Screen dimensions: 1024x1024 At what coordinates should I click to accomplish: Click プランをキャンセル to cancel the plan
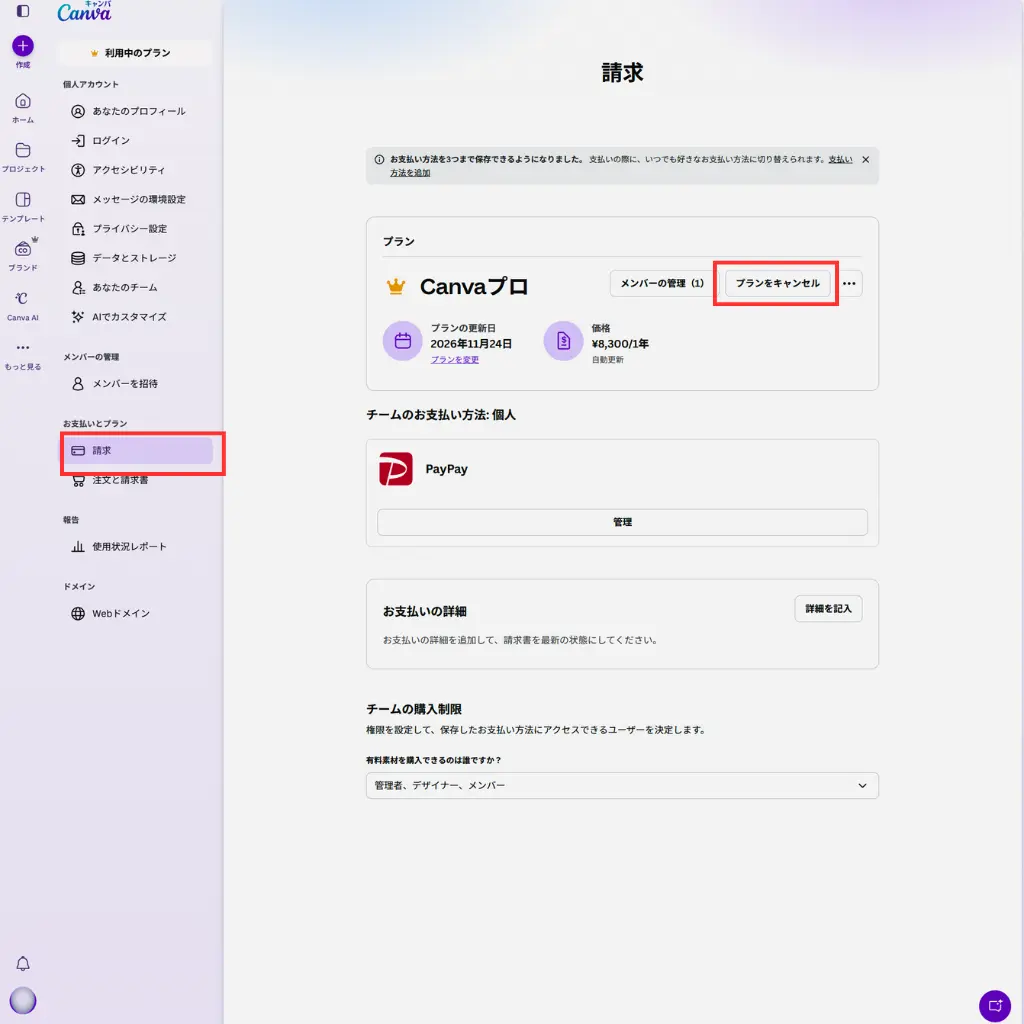[x=776, y=284]
